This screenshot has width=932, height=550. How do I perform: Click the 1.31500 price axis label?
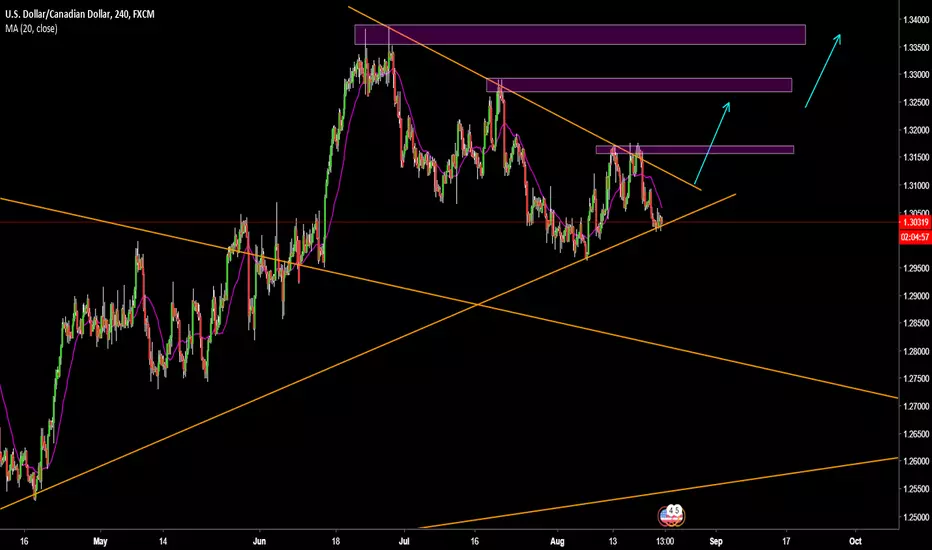click(x=915, y=158)
